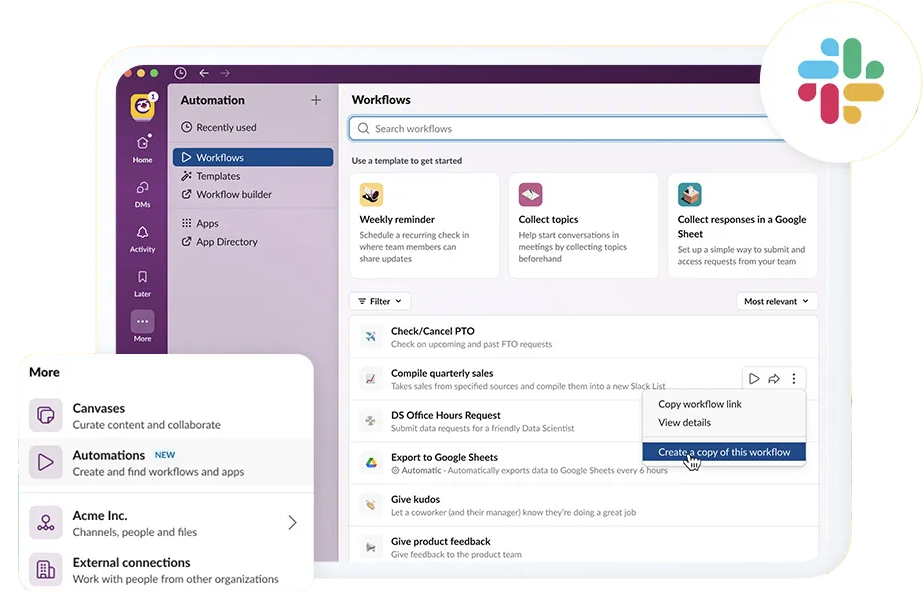
Task: Choose Collect responses in a Google Sheet template
Action: tap(742, 226)
